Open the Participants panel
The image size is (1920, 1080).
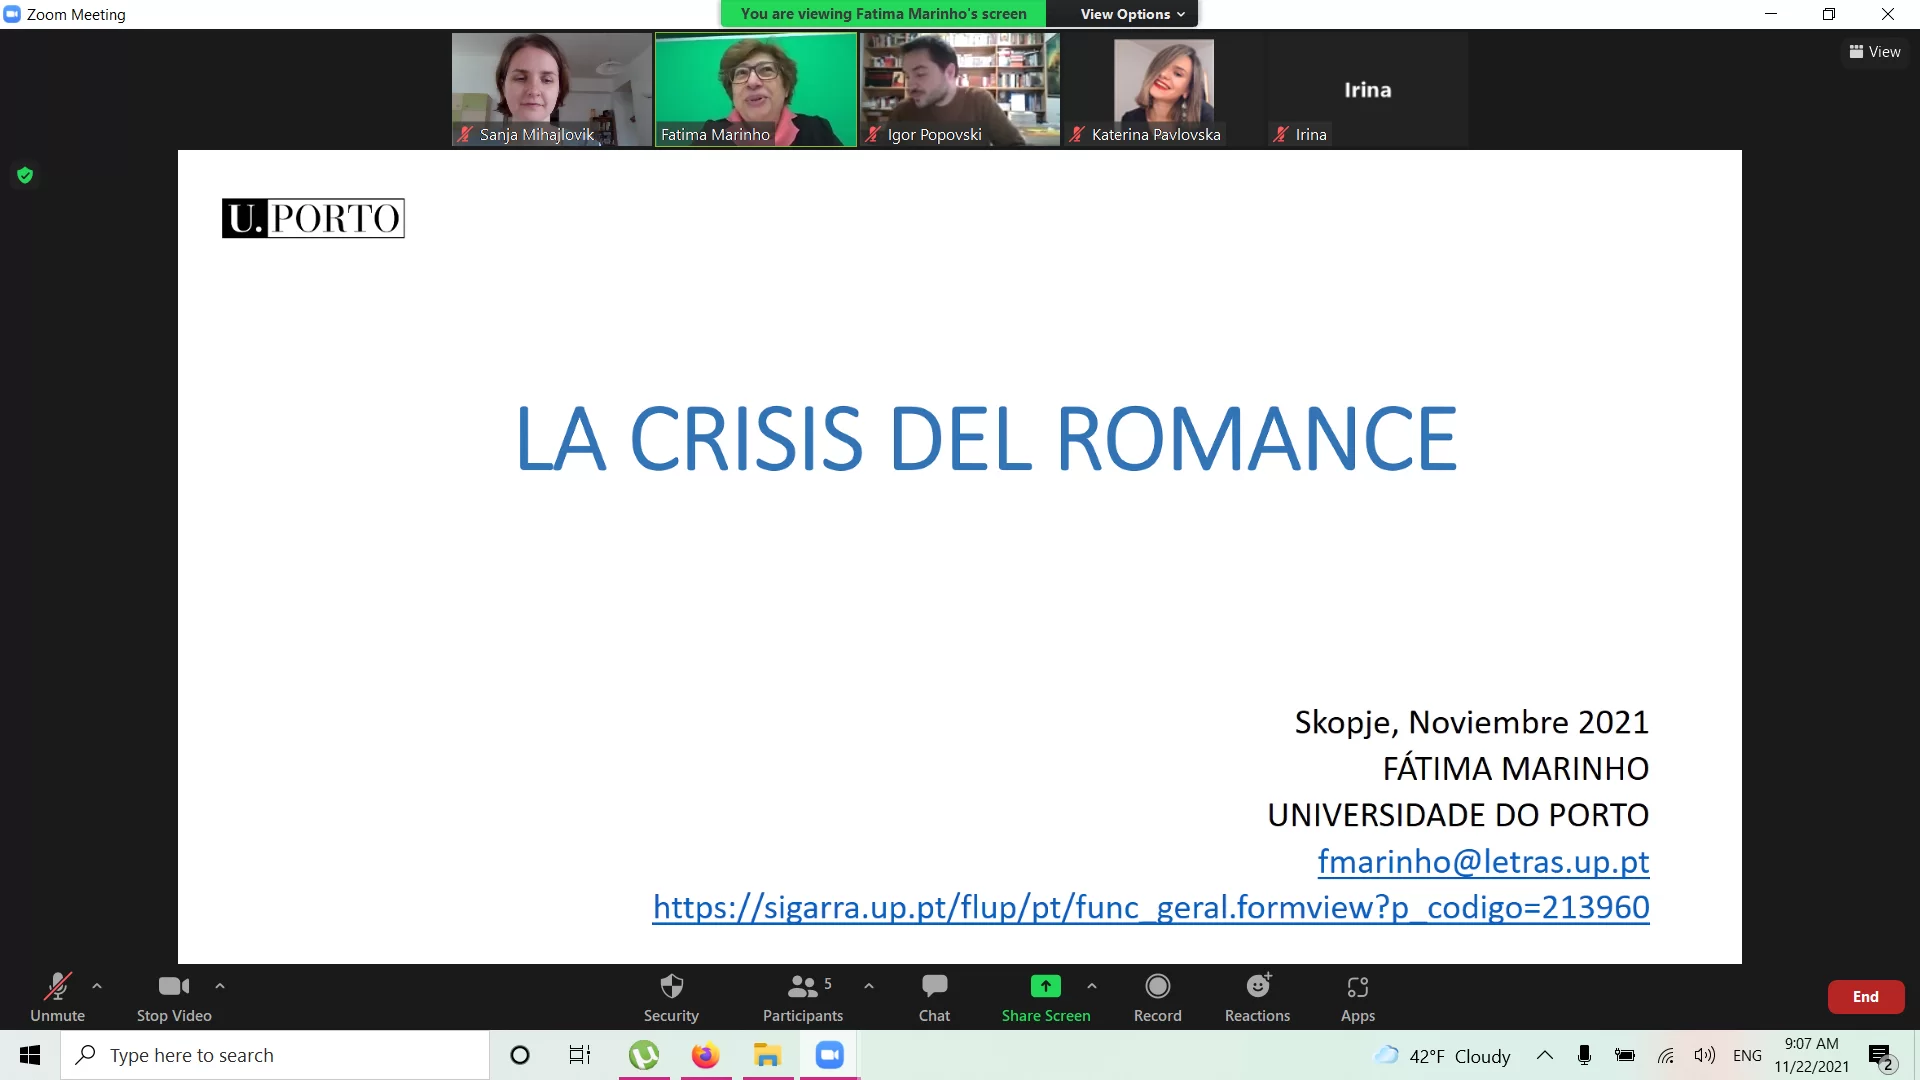pos(803,997)
